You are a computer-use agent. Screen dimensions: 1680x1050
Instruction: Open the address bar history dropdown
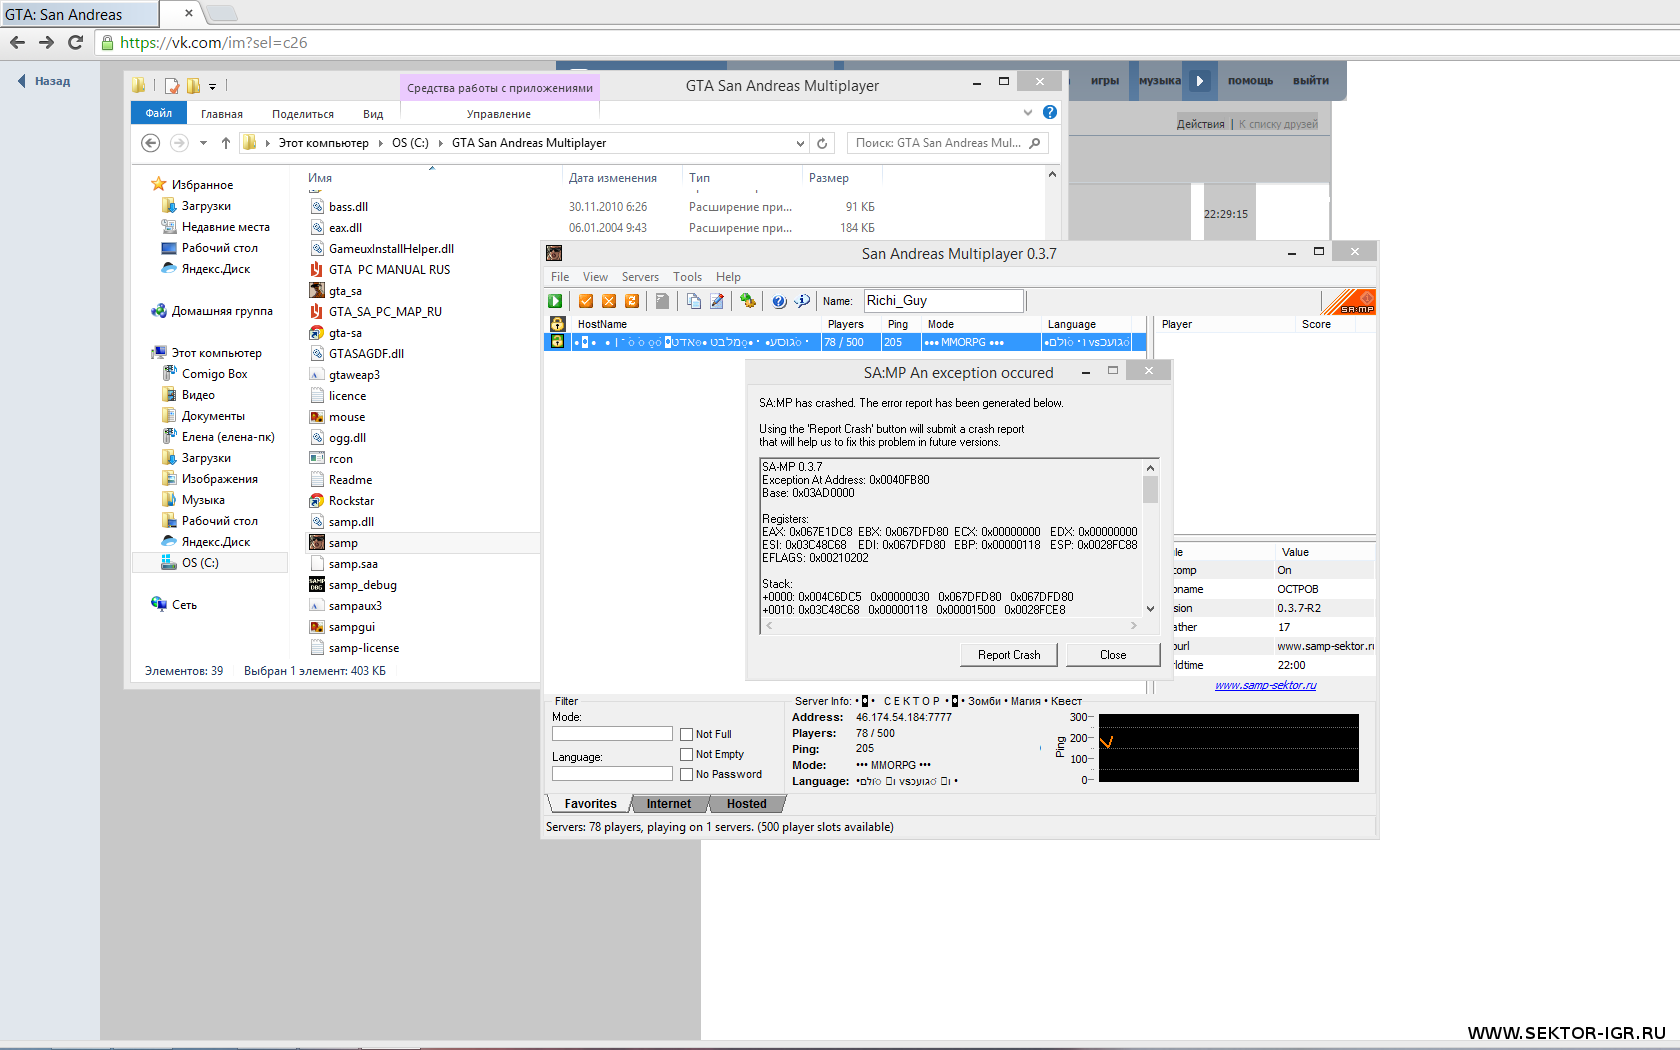tap(800, 144)
